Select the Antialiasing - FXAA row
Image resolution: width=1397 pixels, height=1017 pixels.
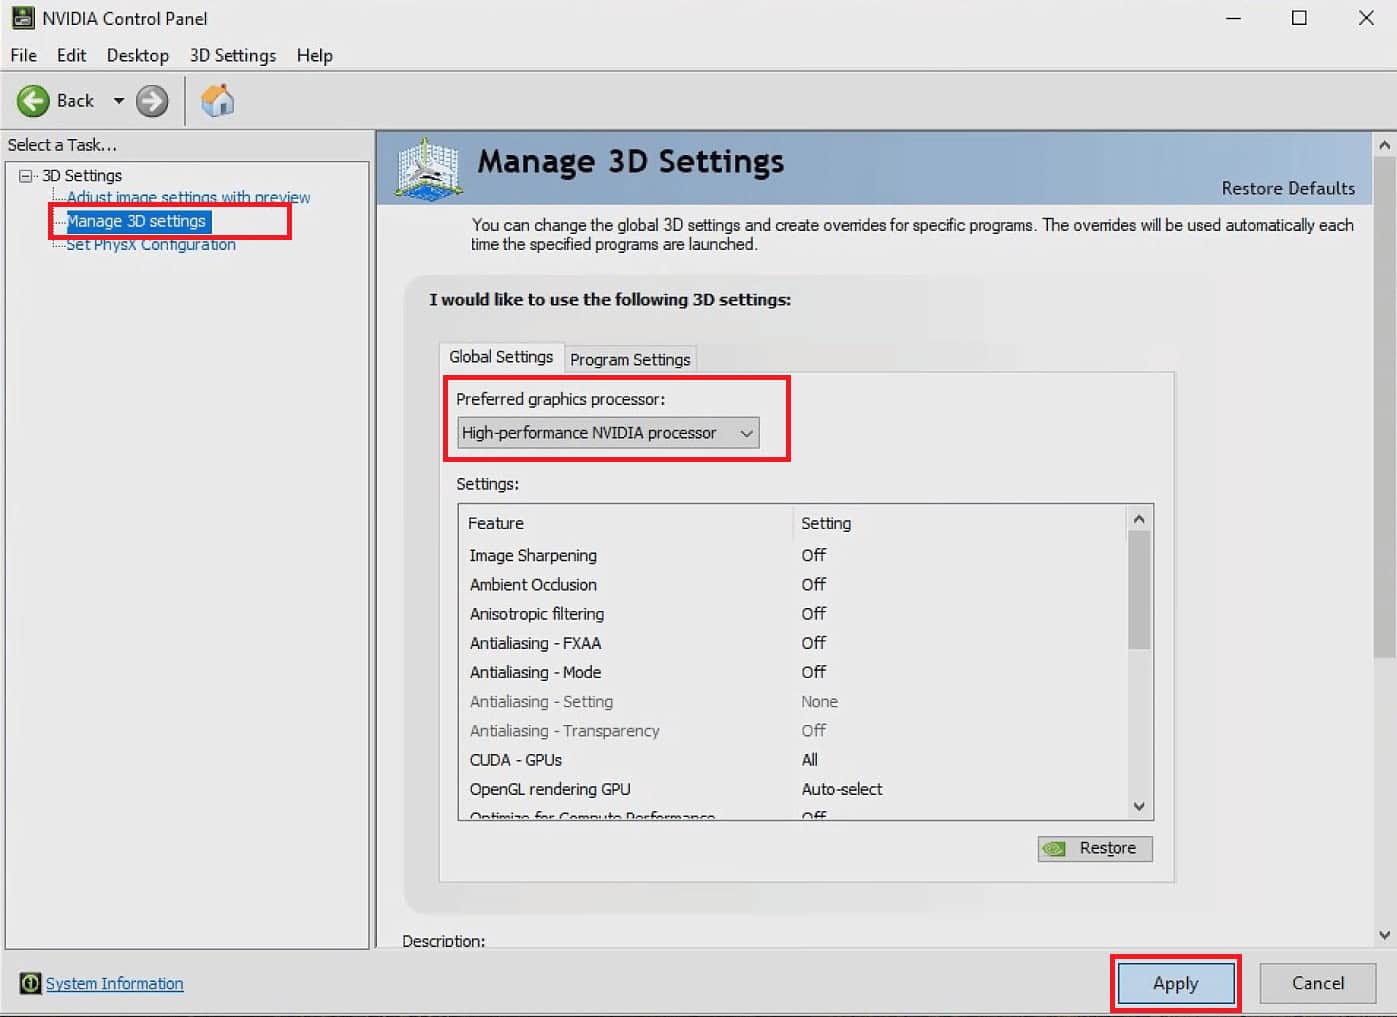click(794, 643)
